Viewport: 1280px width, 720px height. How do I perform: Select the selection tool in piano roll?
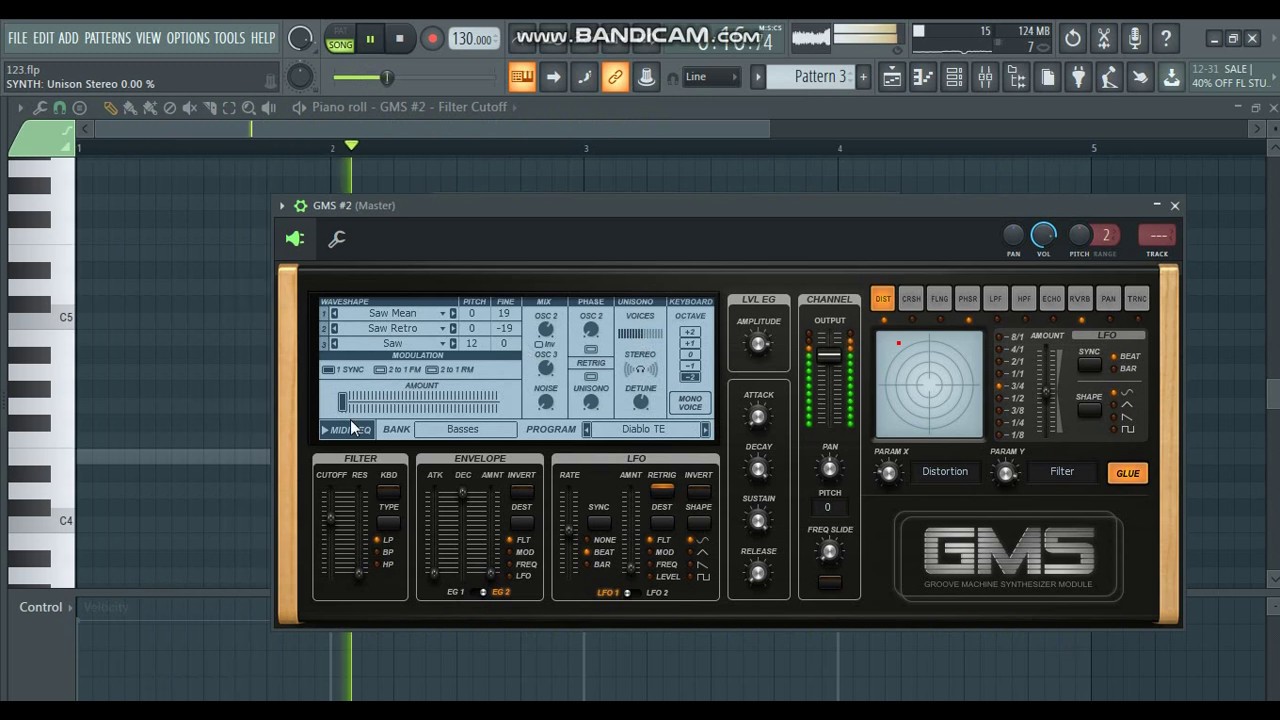coord(229,107)
